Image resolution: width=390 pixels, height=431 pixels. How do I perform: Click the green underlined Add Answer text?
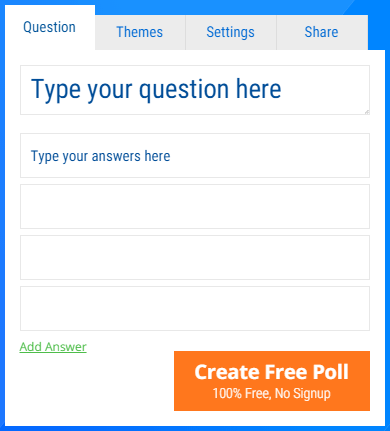(53, 347)
